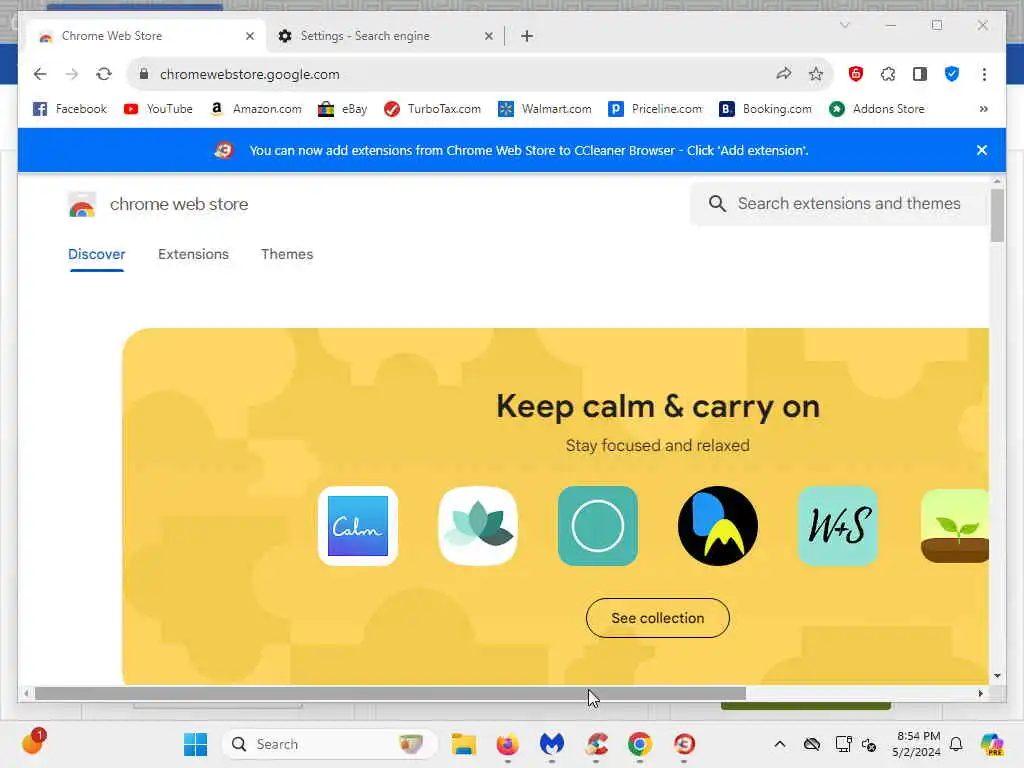The height and width of the screenshot is (768, 1024).
Task: Share this page via share icon
Action: click(784, 74)
